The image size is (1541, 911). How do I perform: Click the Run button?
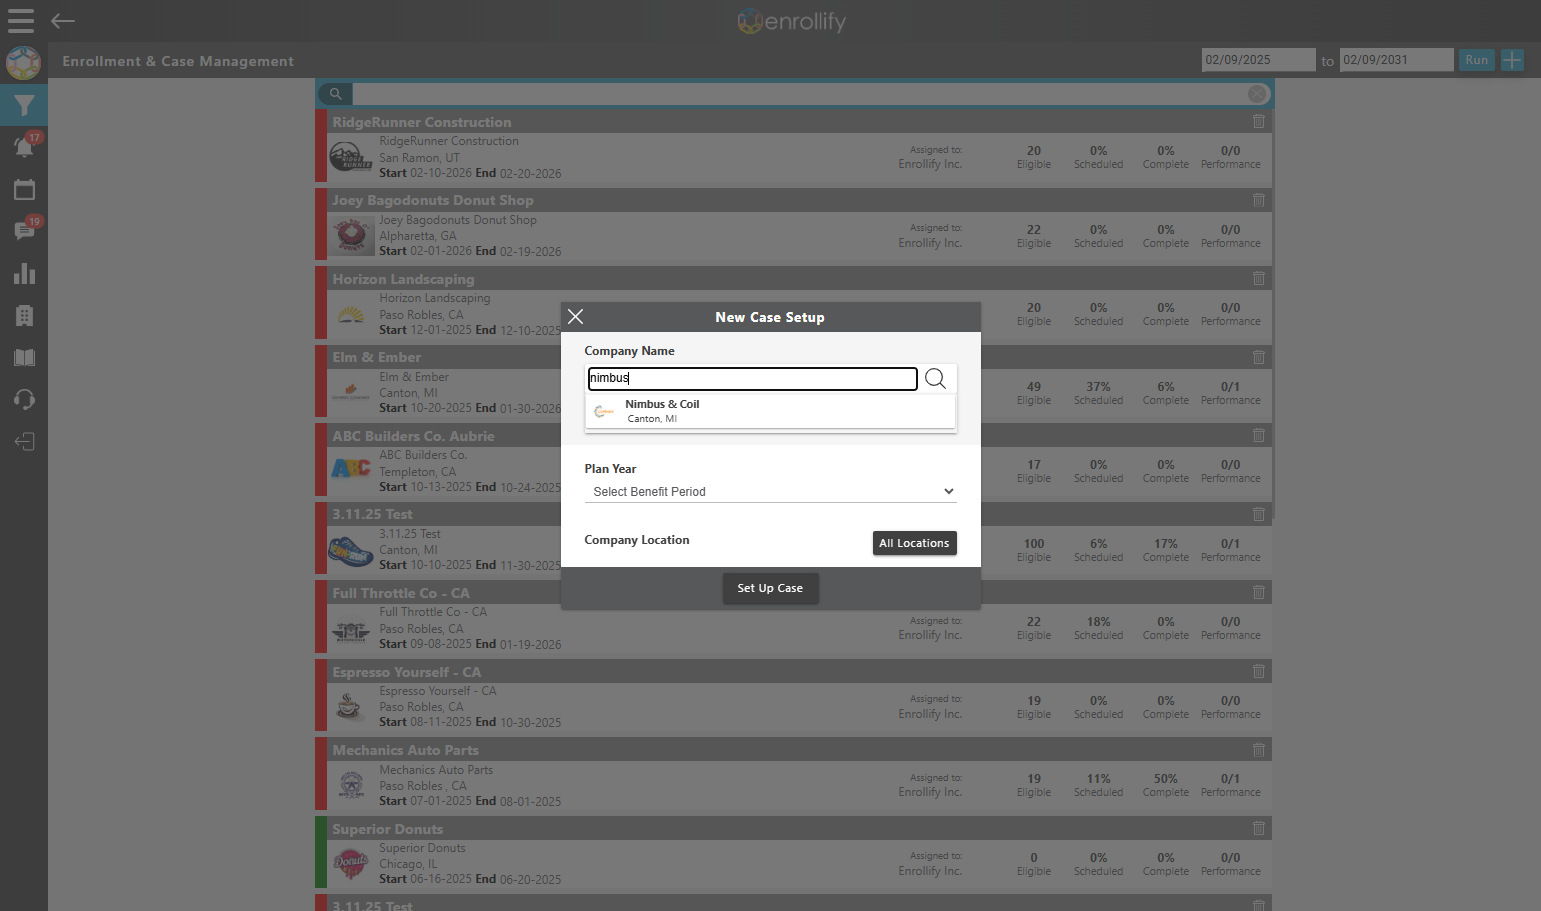[1476, 60]
